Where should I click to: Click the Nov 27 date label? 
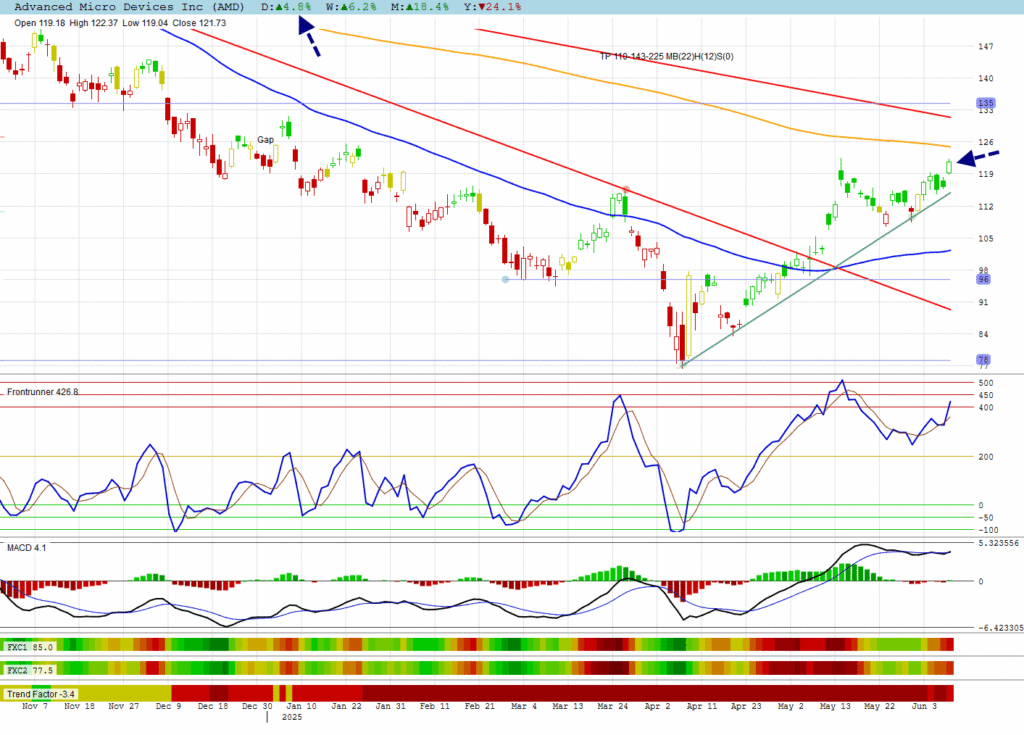(123, 706)
